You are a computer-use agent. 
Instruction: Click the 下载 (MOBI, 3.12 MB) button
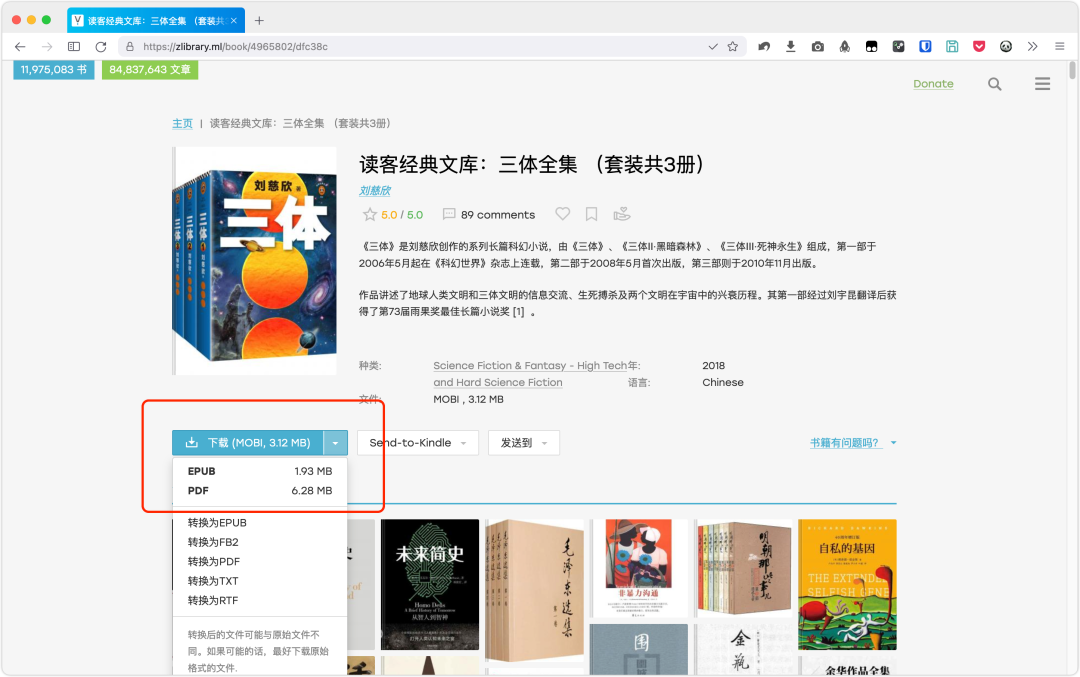(x=248, y=443)
